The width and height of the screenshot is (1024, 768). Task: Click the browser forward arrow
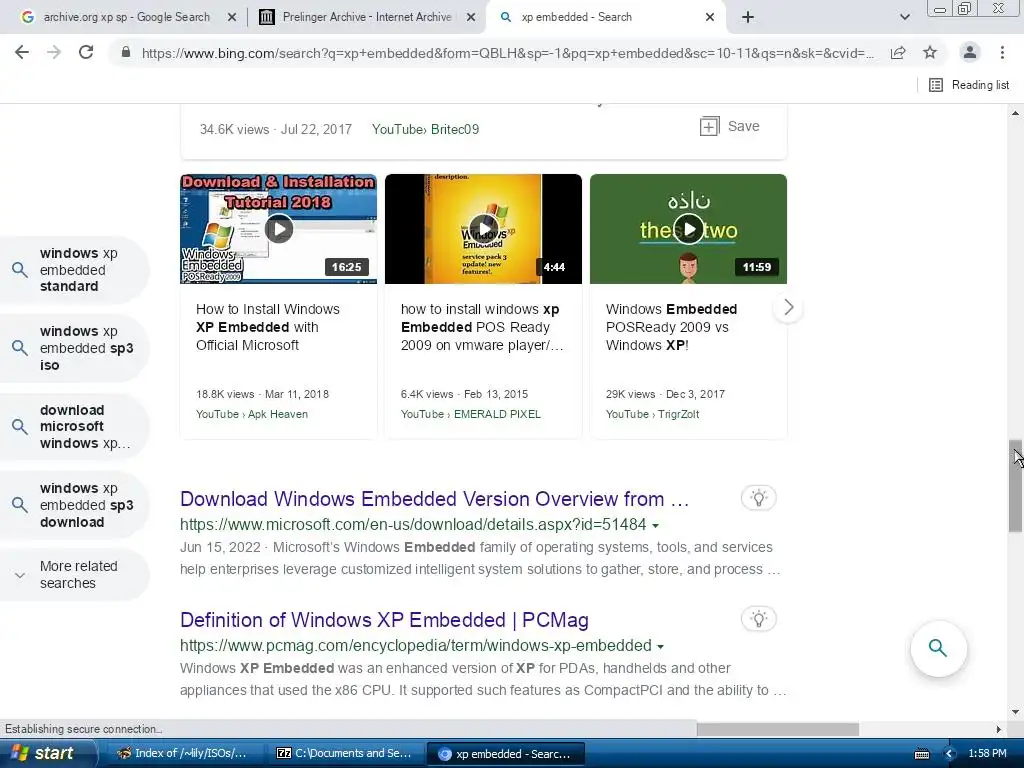pyautogui.click(x=54, y=52)
